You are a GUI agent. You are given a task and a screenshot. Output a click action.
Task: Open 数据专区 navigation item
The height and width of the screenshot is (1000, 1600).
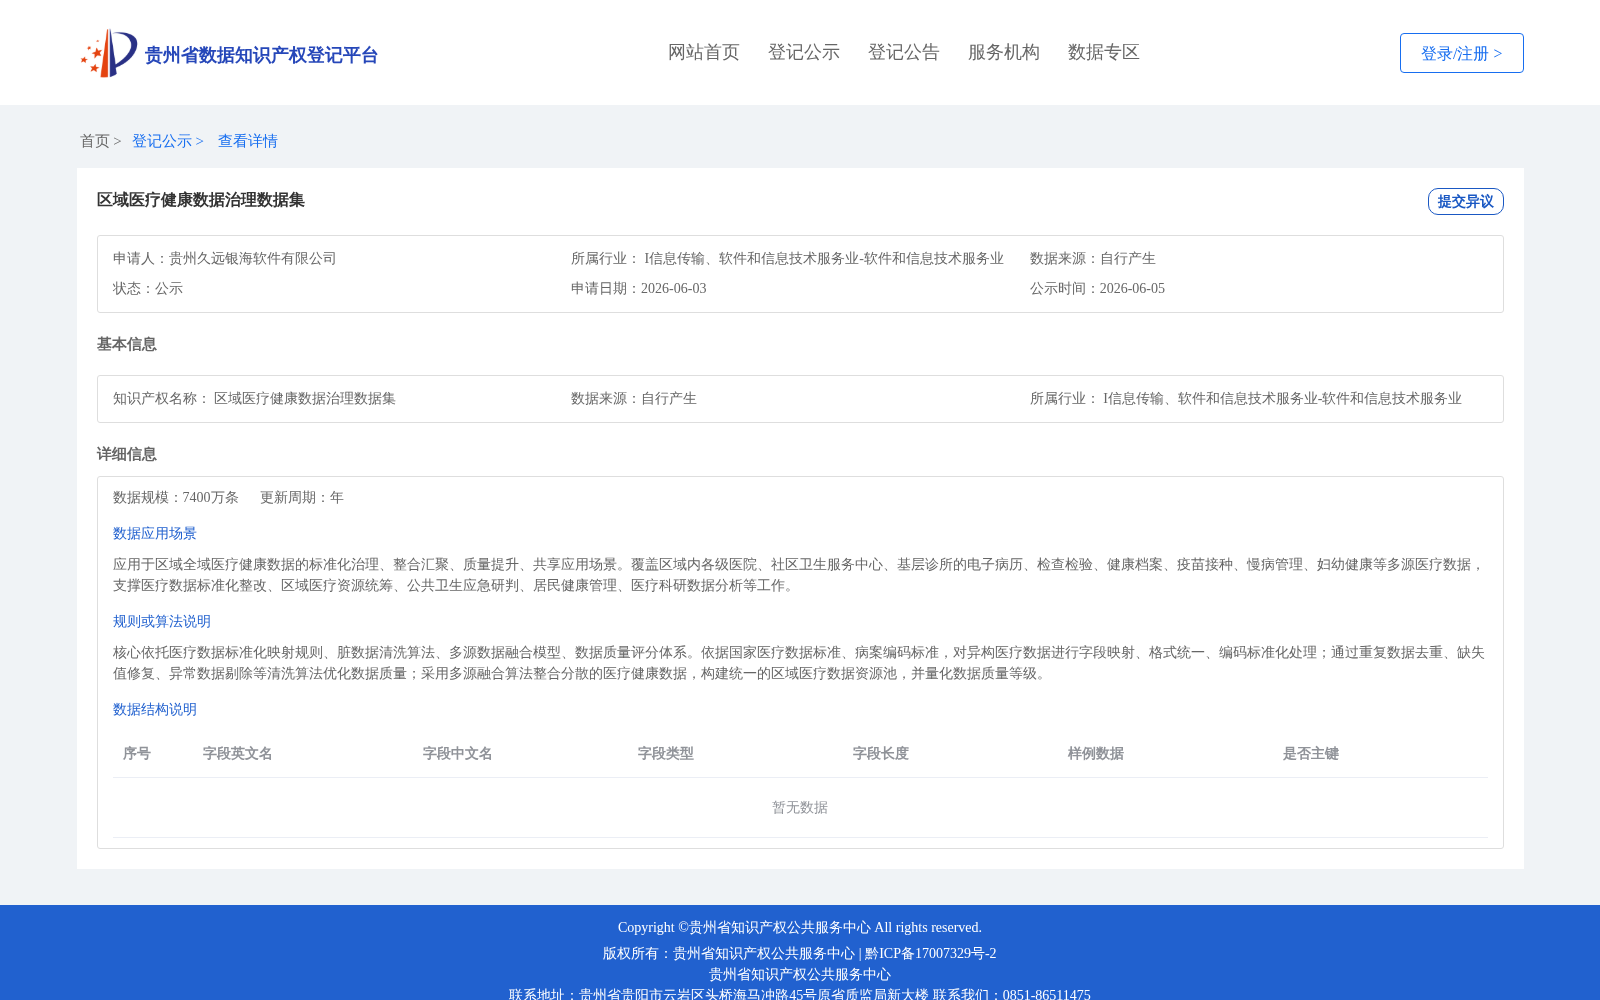[1104, 52]
